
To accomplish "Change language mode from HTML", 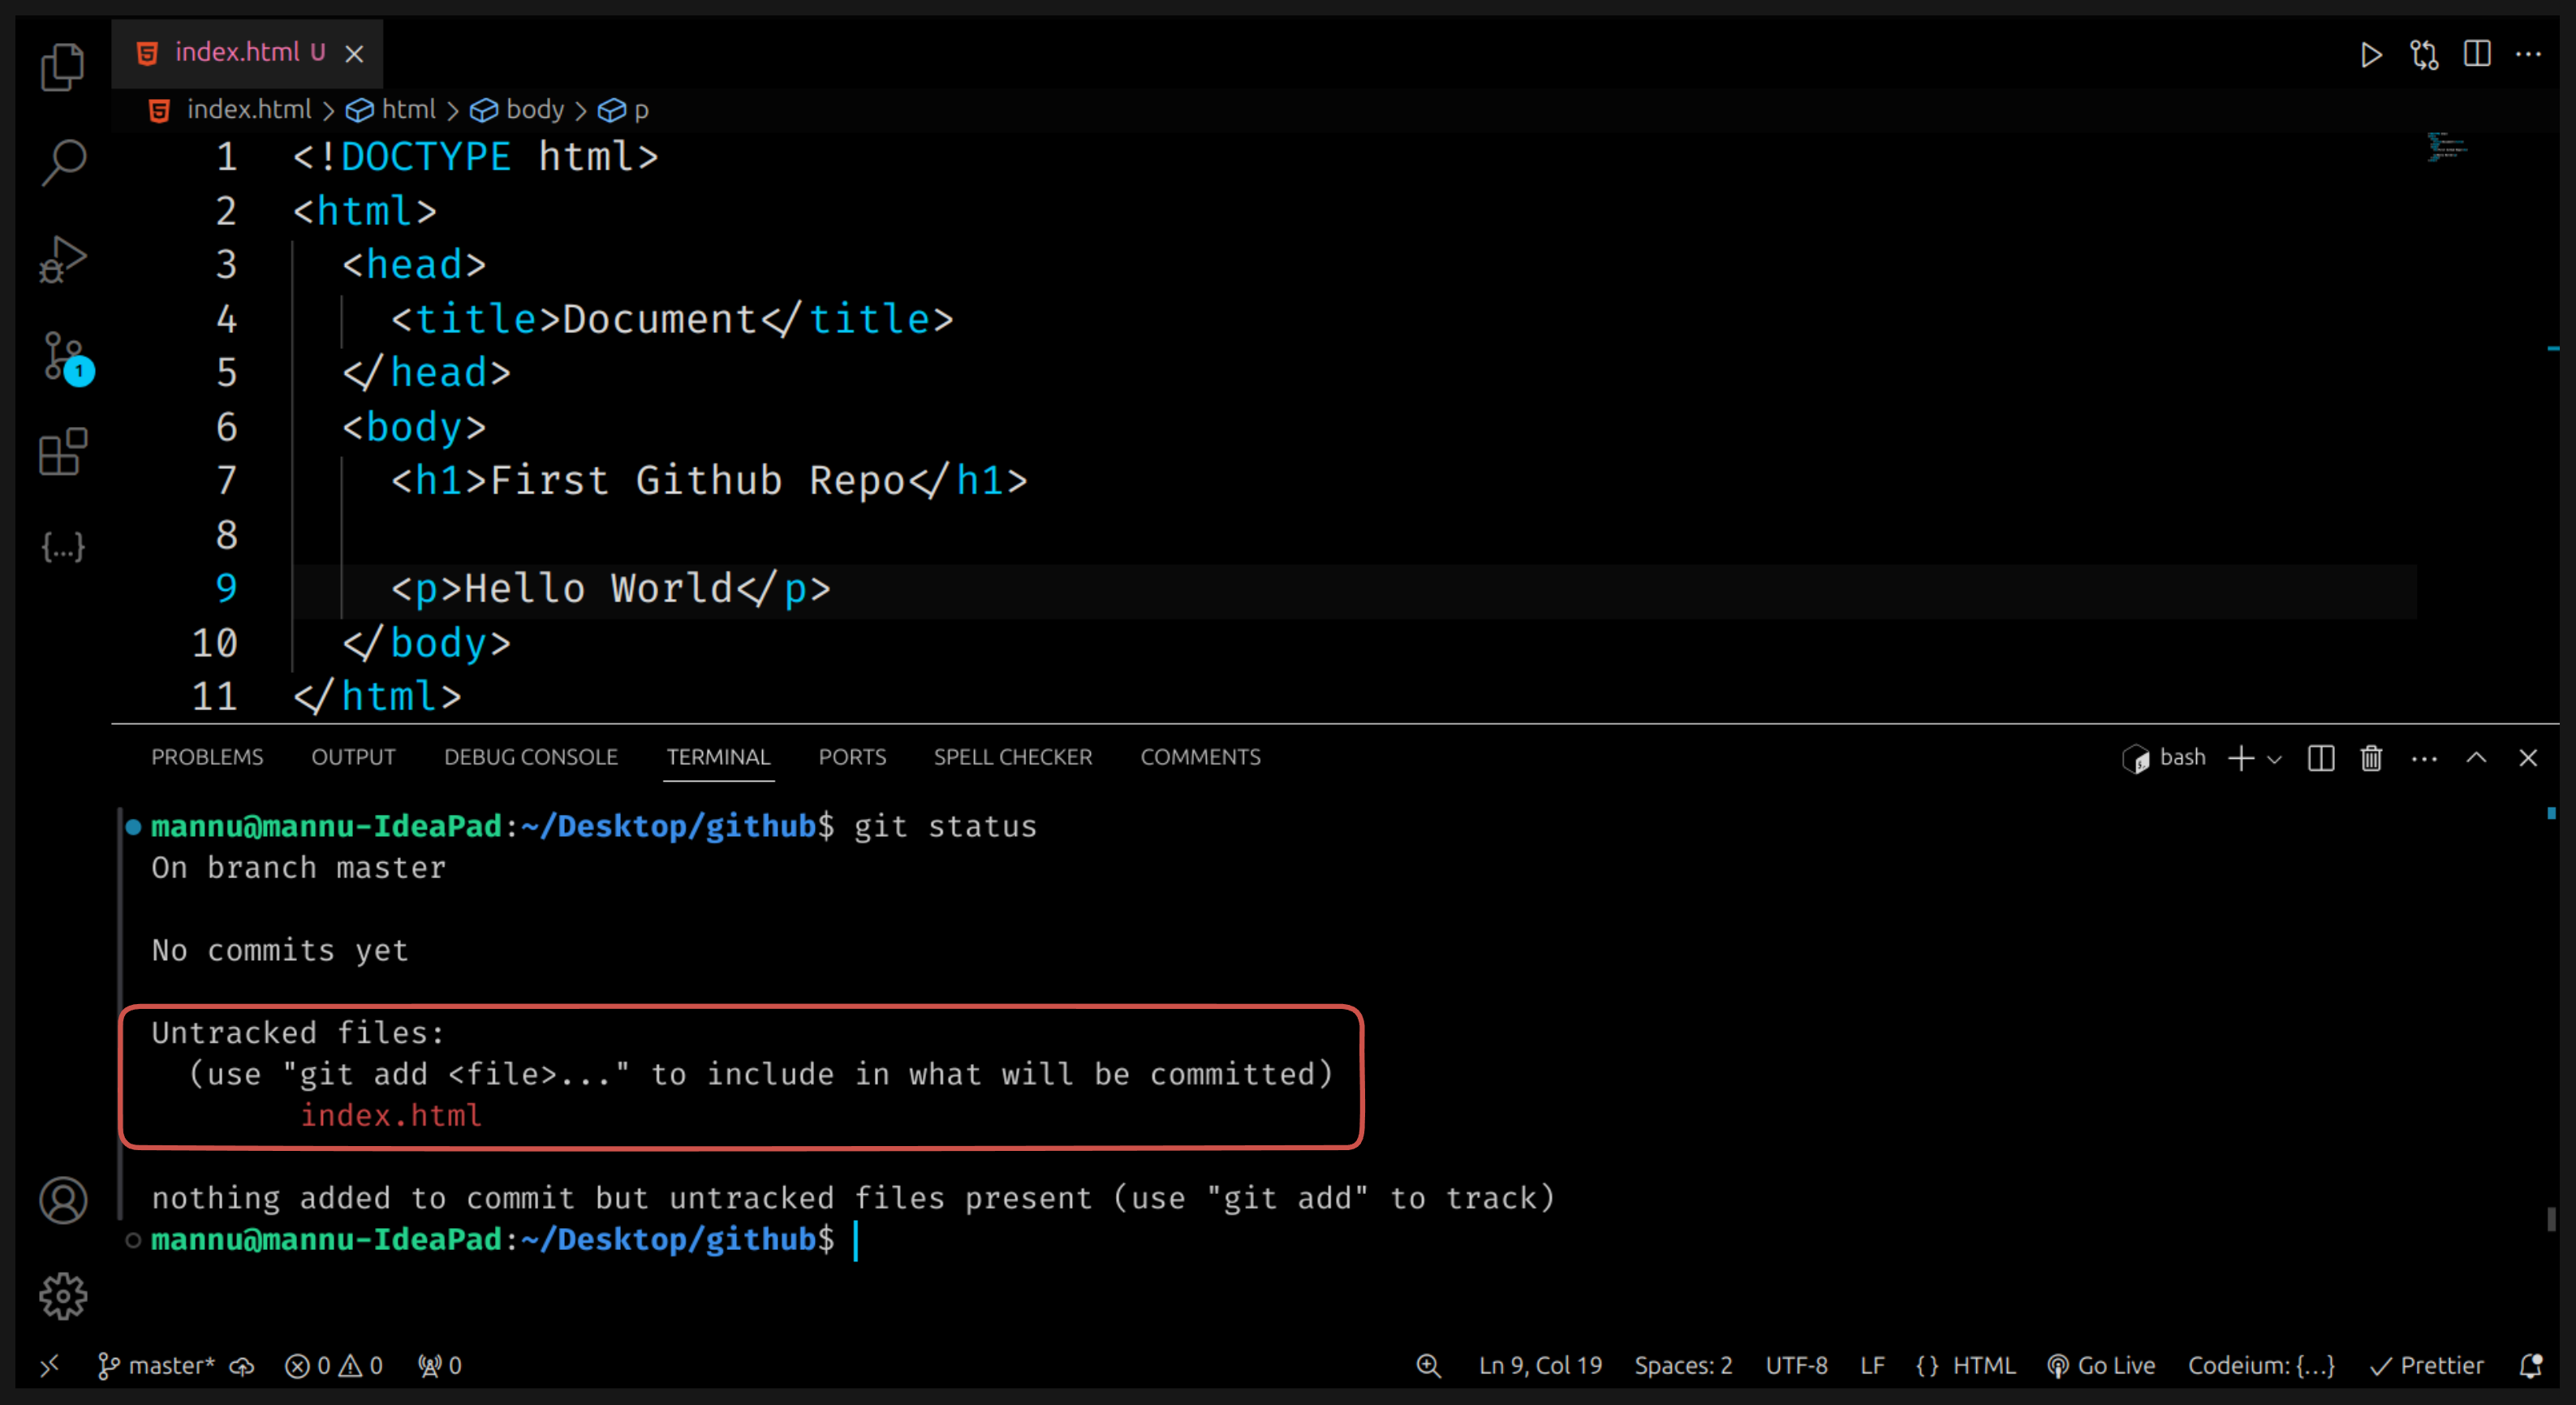I will [1983, 1365].
